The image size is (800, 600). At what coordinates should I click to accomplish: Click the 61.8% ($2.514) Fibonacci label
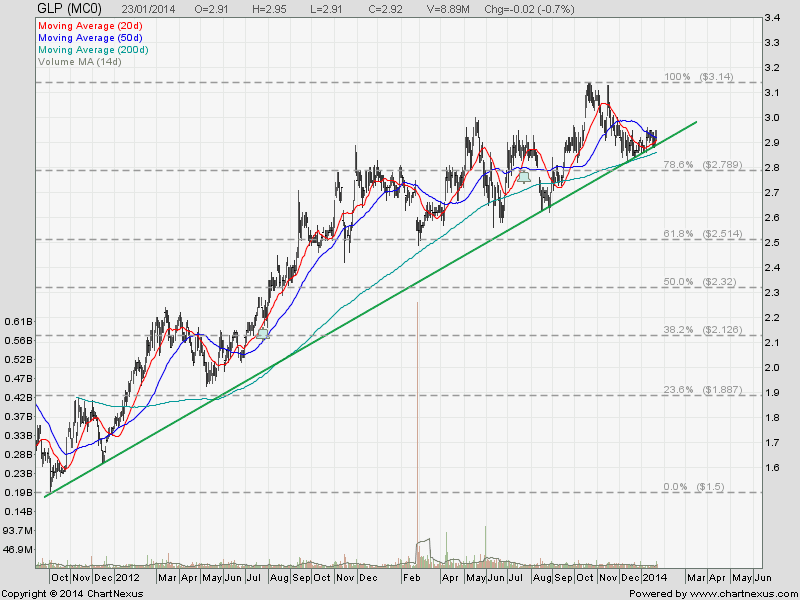click(x=703, y=234)
